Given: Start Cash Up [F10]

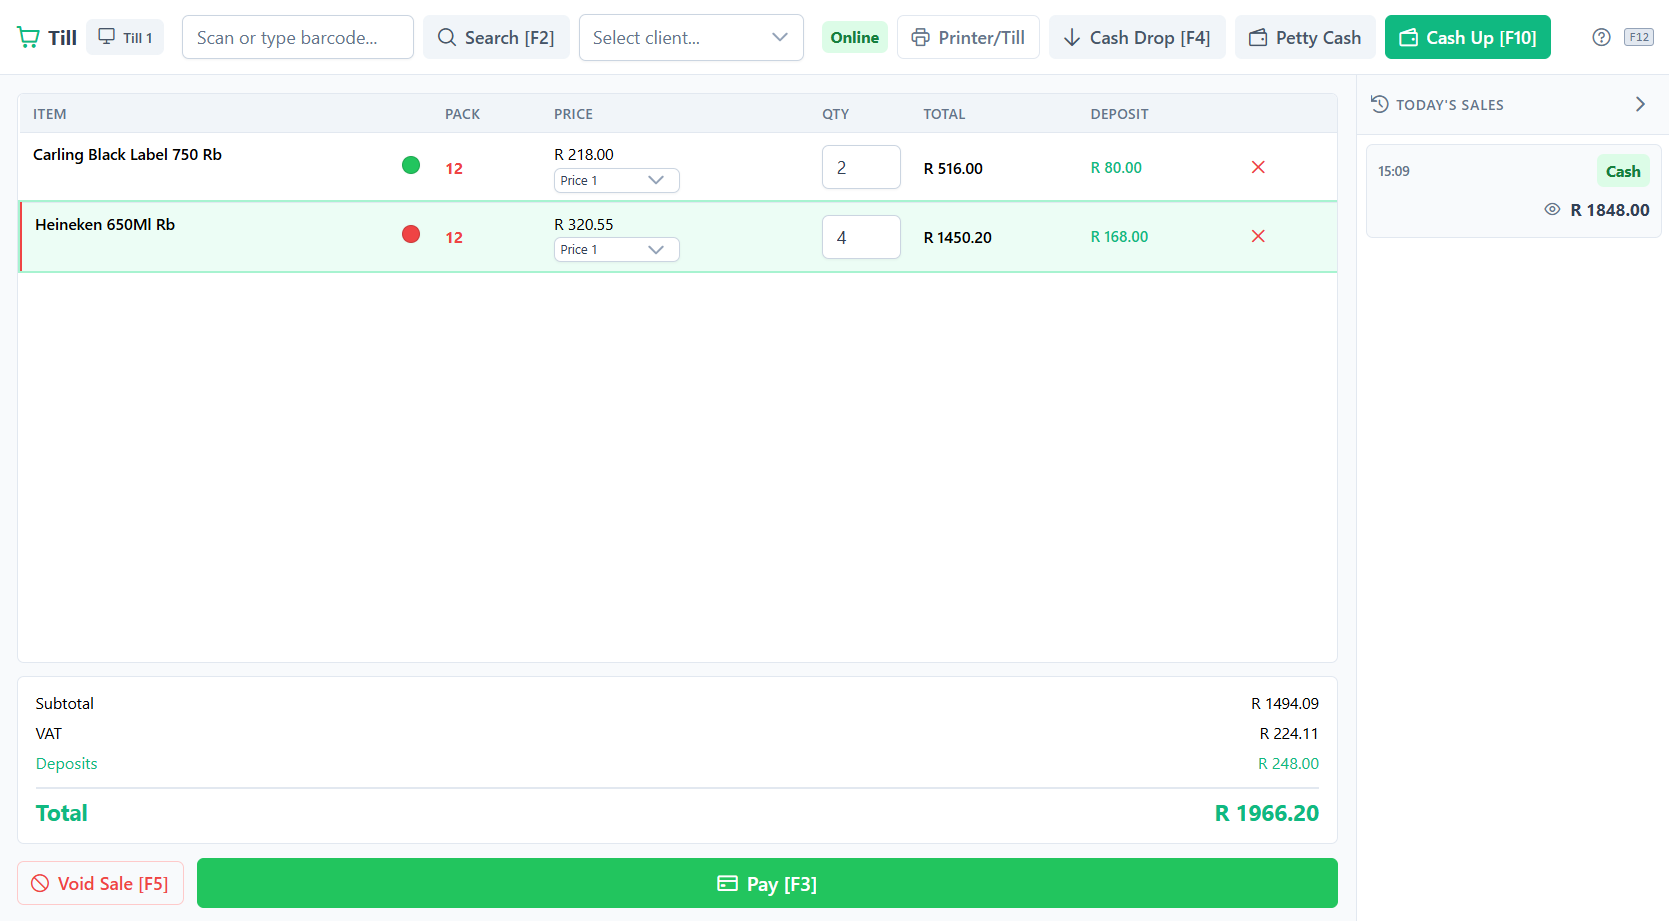Looking at the screenshot, I should [x=1467, y=38].
